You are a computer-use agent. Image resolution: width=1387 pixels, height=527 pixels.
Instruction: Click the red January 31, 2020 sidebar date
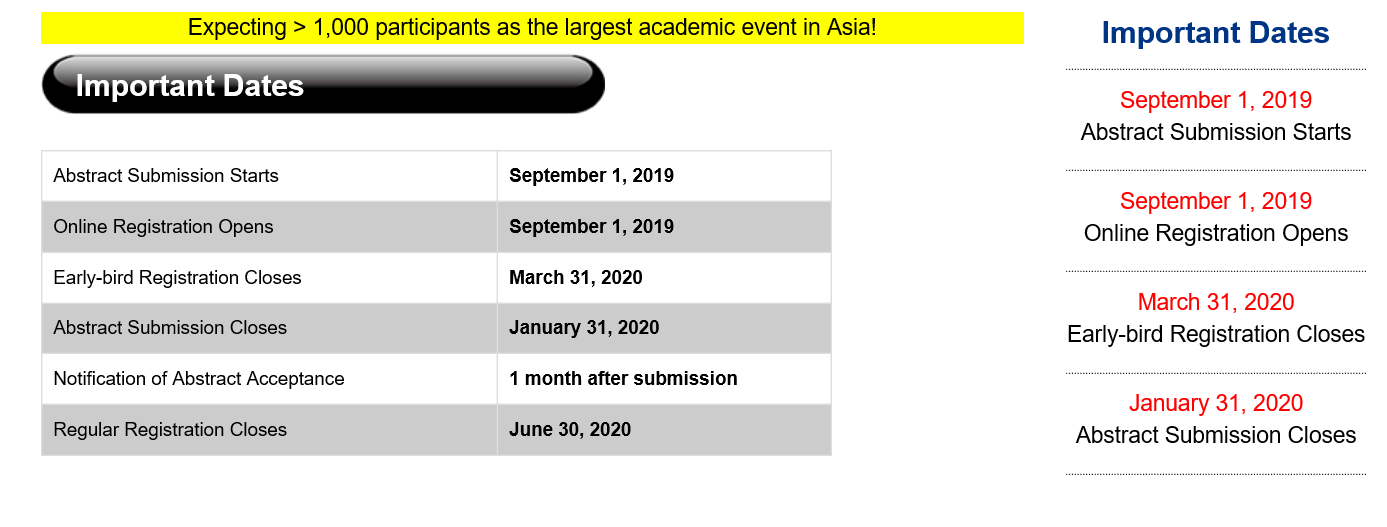click(1216, 403)
